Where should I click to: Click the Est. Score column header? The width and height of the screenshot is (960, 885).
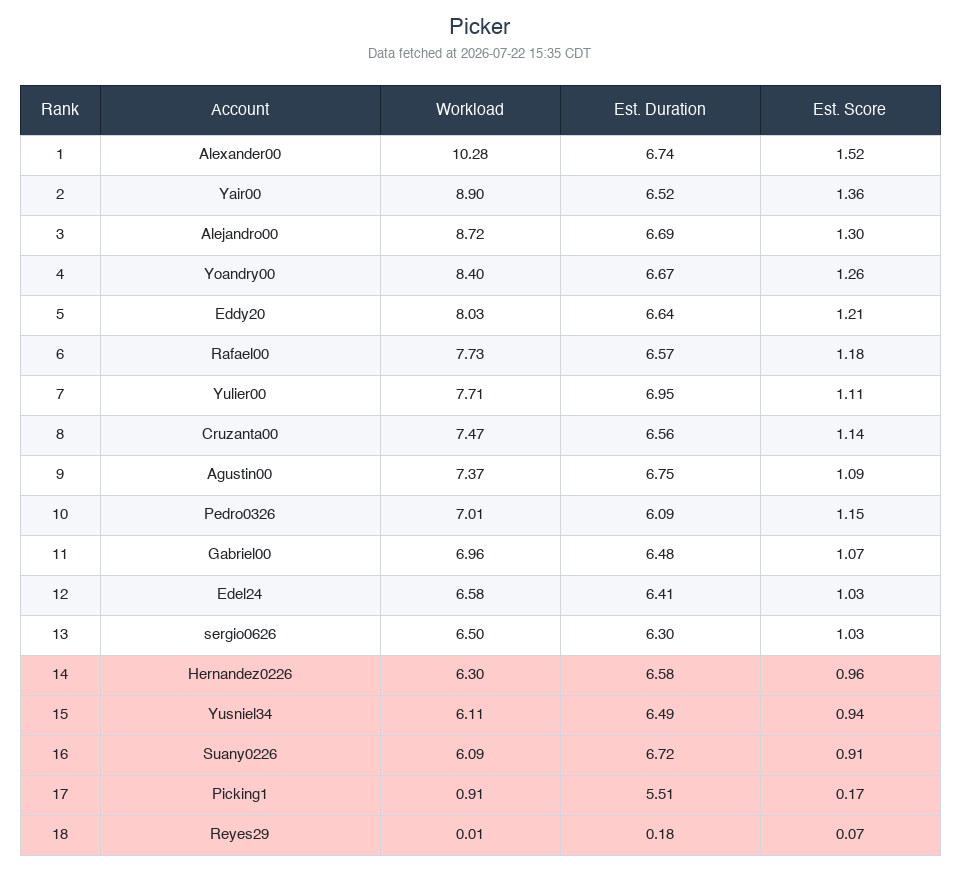point(850,110)
